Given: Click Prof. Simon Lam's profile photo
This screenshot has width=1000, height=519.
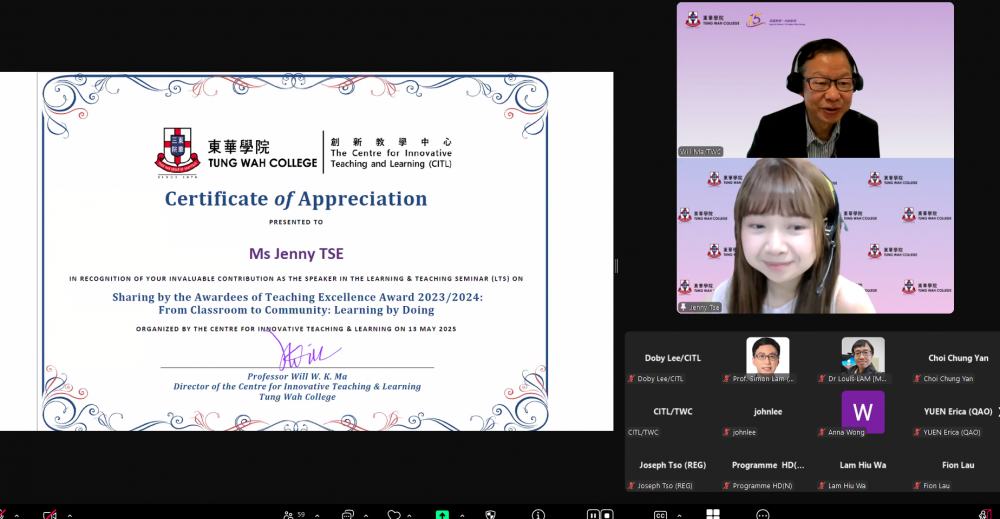Looking at the screenshot, I should point(768,356).
